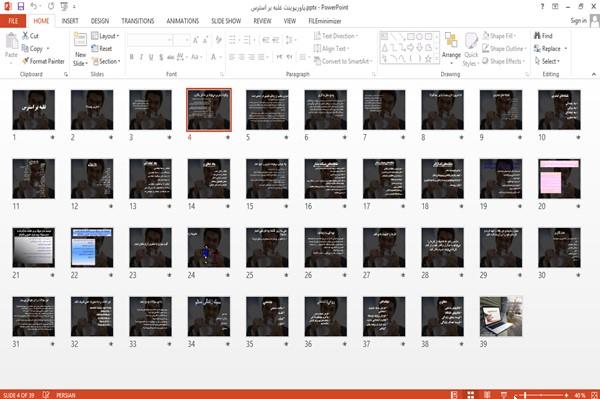Toggle italic formatting
600x399 pixels.
[141, 57]
